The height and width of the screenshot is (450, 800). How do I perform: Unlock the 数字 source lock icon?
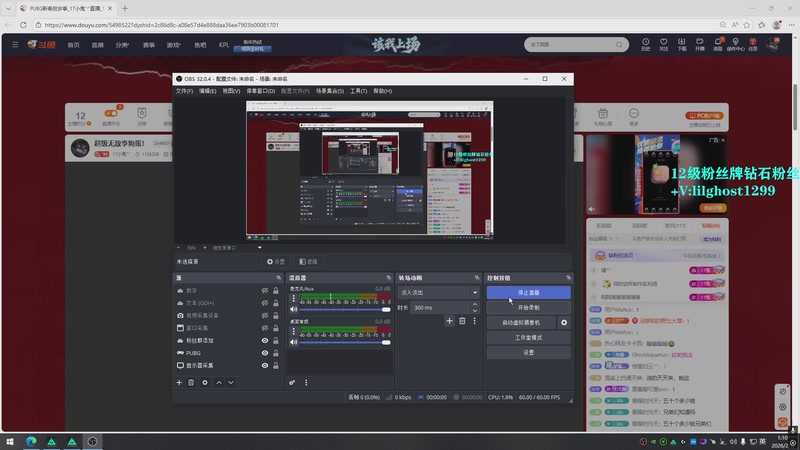(276, 290)
